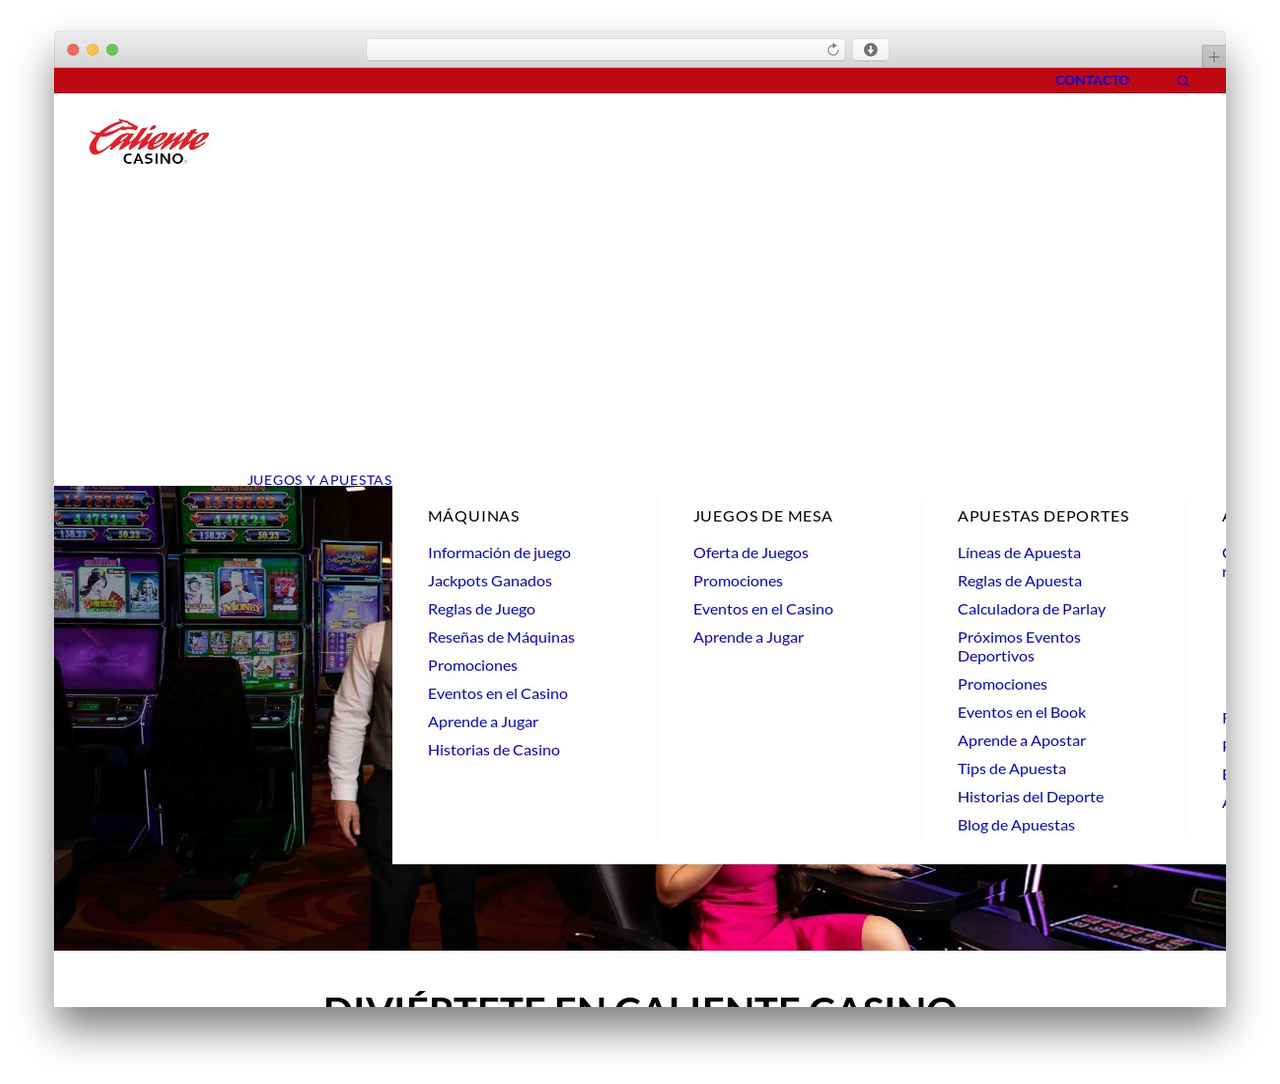
Task: Open Próximos Eventos Deportivos
Action: (1019, 647)
